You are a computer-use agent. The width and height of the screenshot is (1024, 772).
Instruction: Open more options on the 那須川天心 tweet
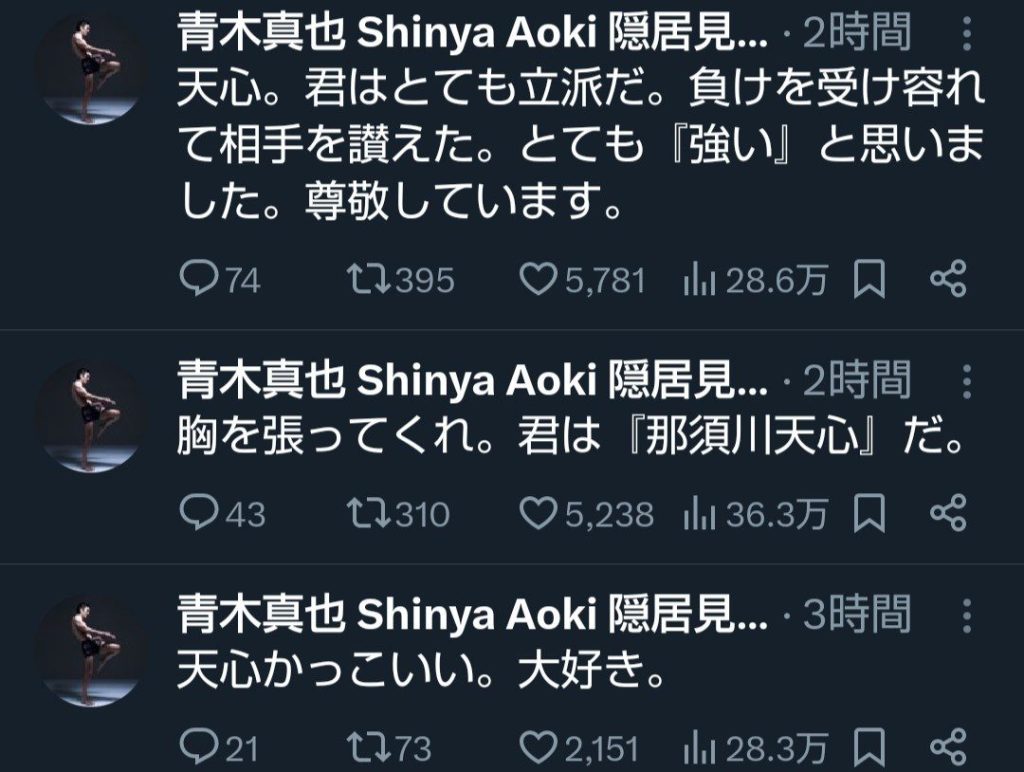pos(965,382)
